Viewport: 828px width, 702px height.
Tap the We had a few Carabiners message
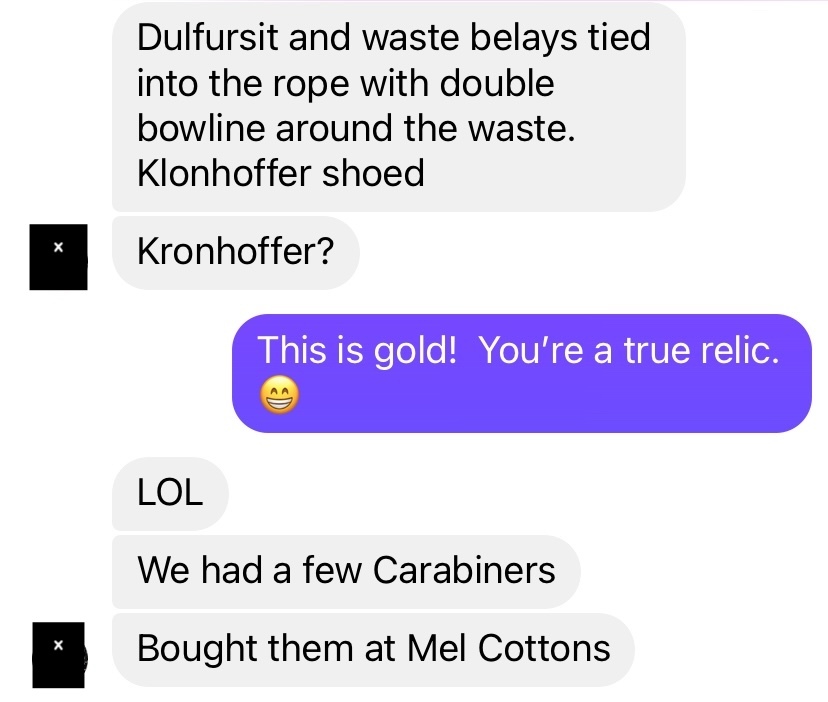[x=346, y=572]
